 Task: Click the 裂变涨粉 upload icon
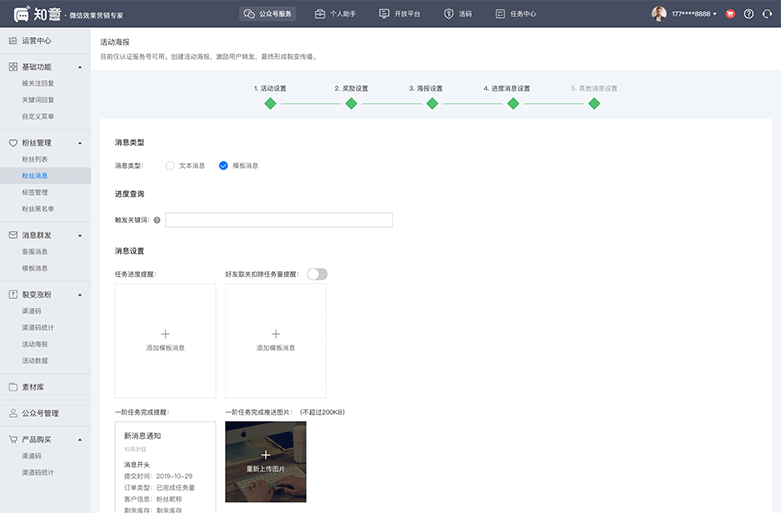coord(13,294)
